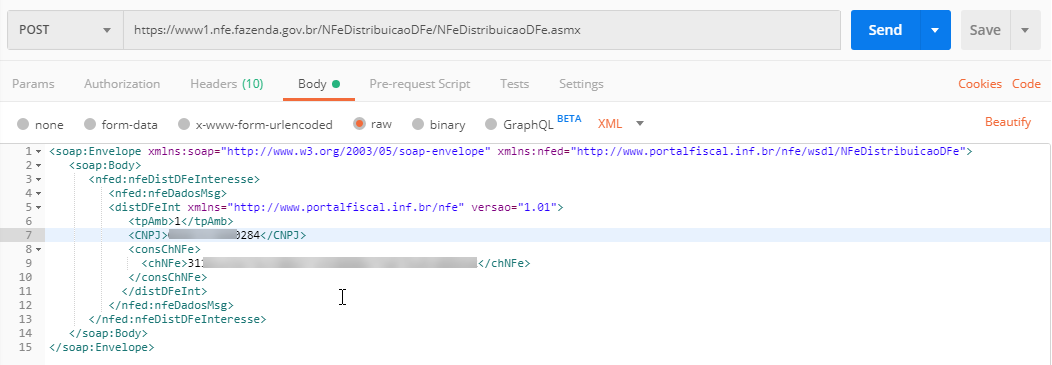Select the closing </soap:Body> tag

tap(108, 333)
